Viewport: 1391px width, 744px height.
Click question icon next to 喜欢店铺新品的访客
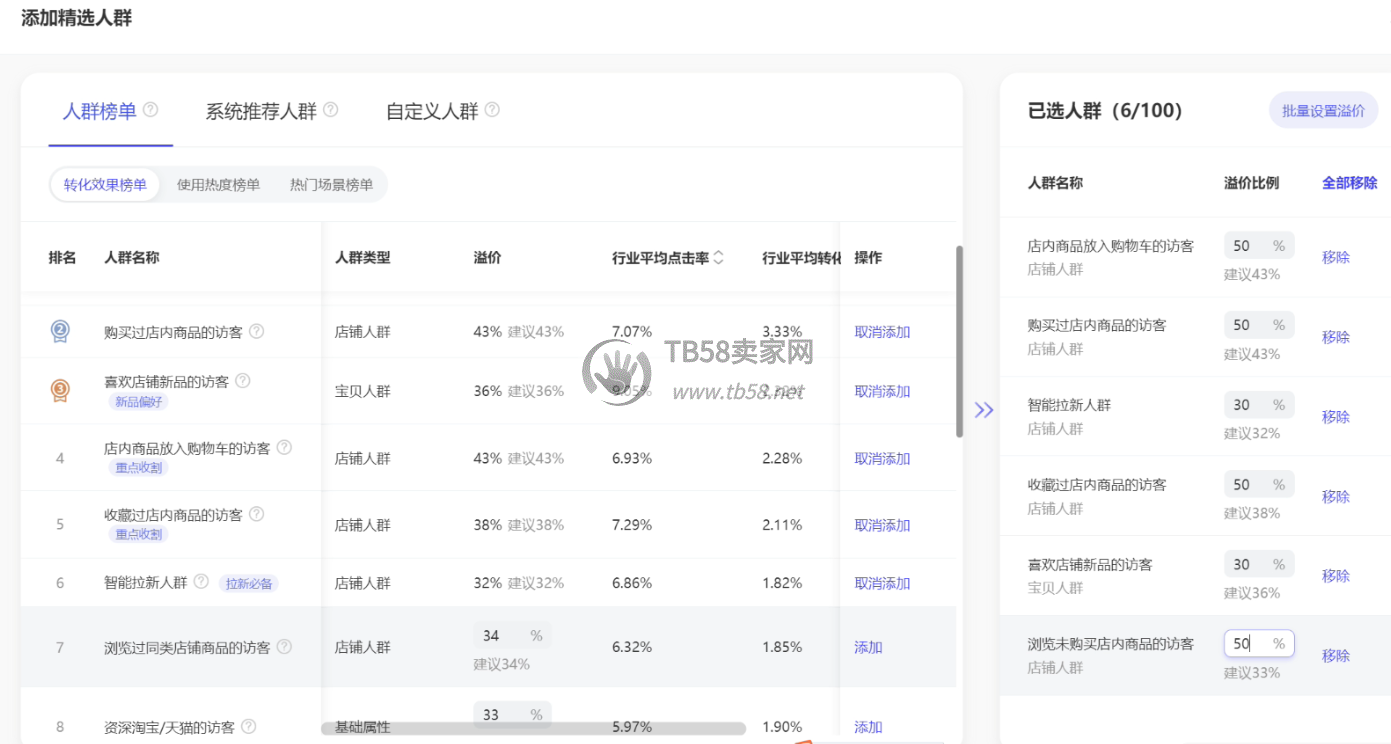pyautogui.click(x=242, y=381)
